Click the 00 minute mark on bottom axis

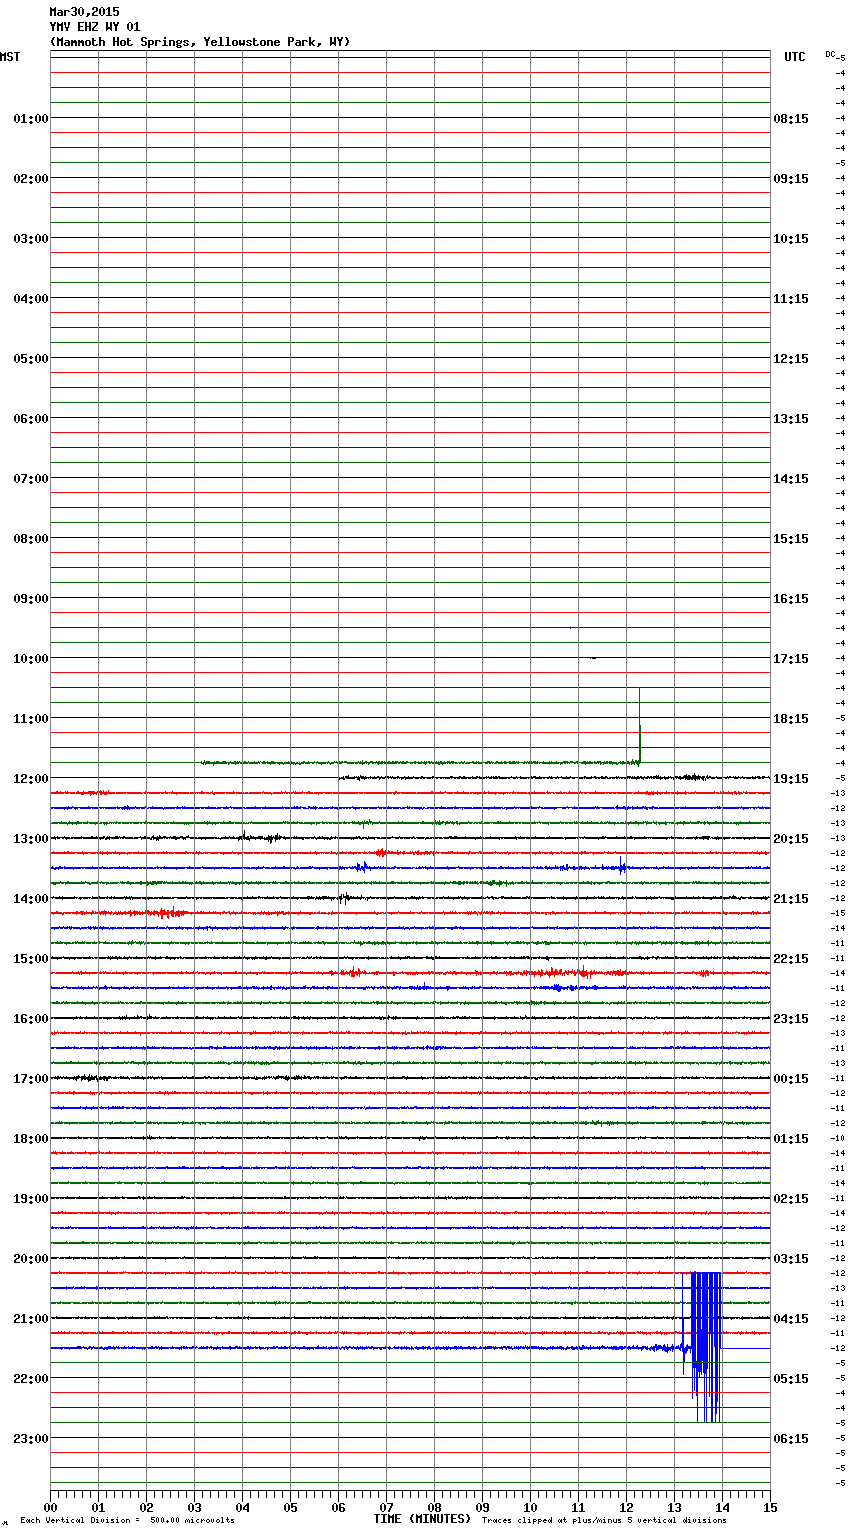point(51,1507)
